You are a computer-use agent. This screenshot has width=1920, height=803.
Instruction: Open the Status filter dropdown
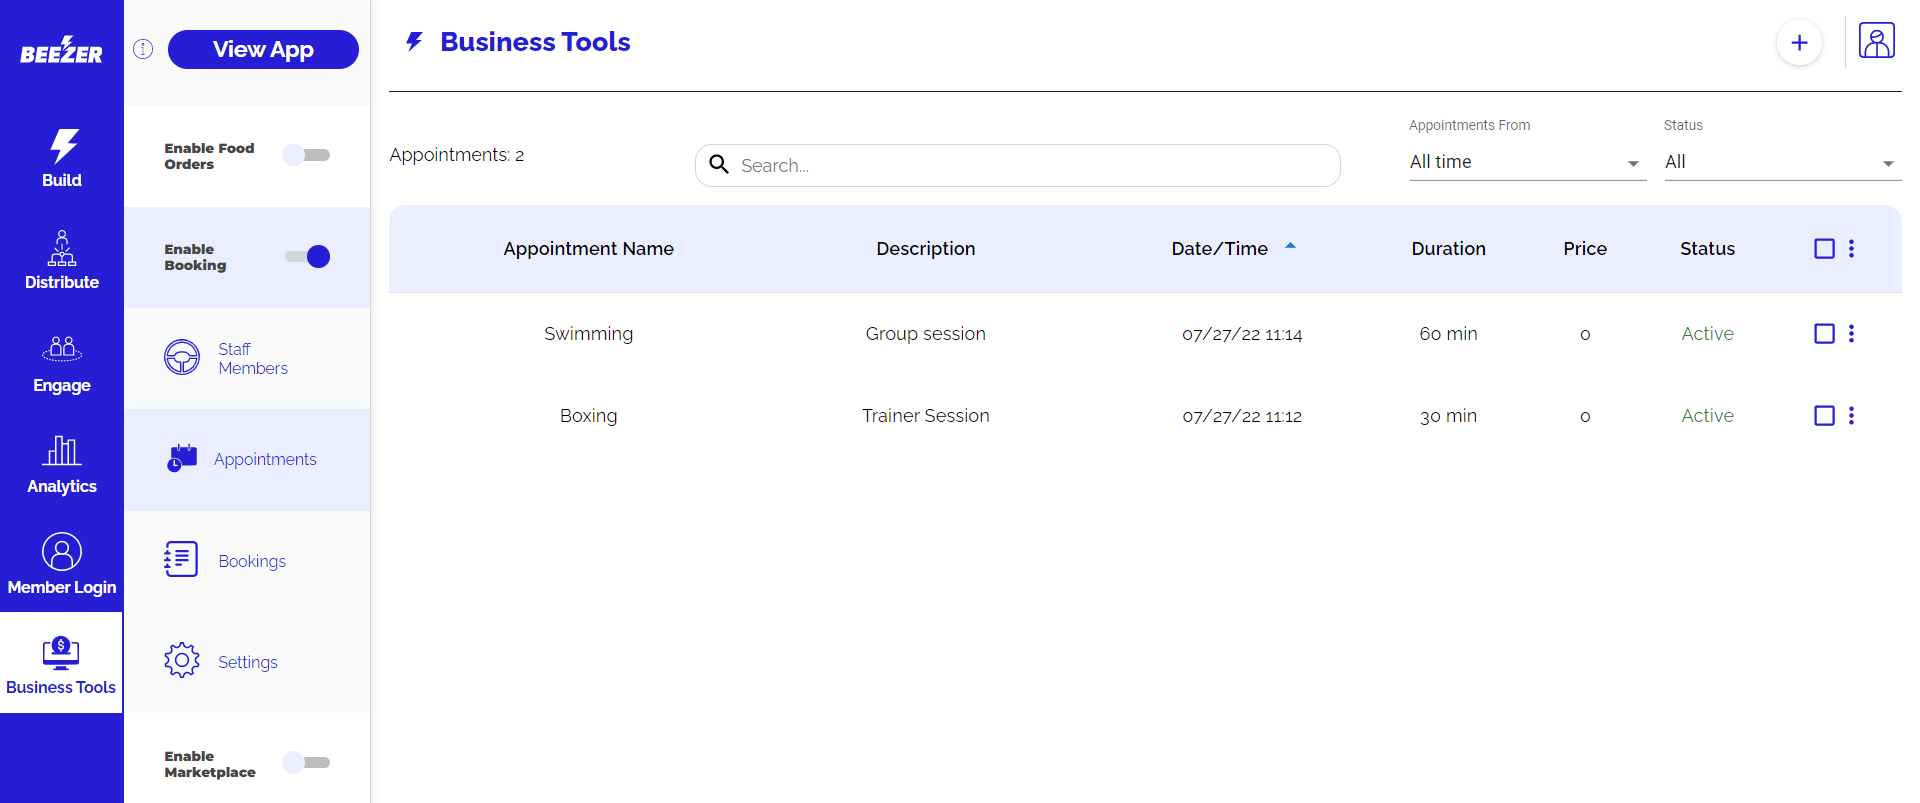click(x=1781, y=162)
